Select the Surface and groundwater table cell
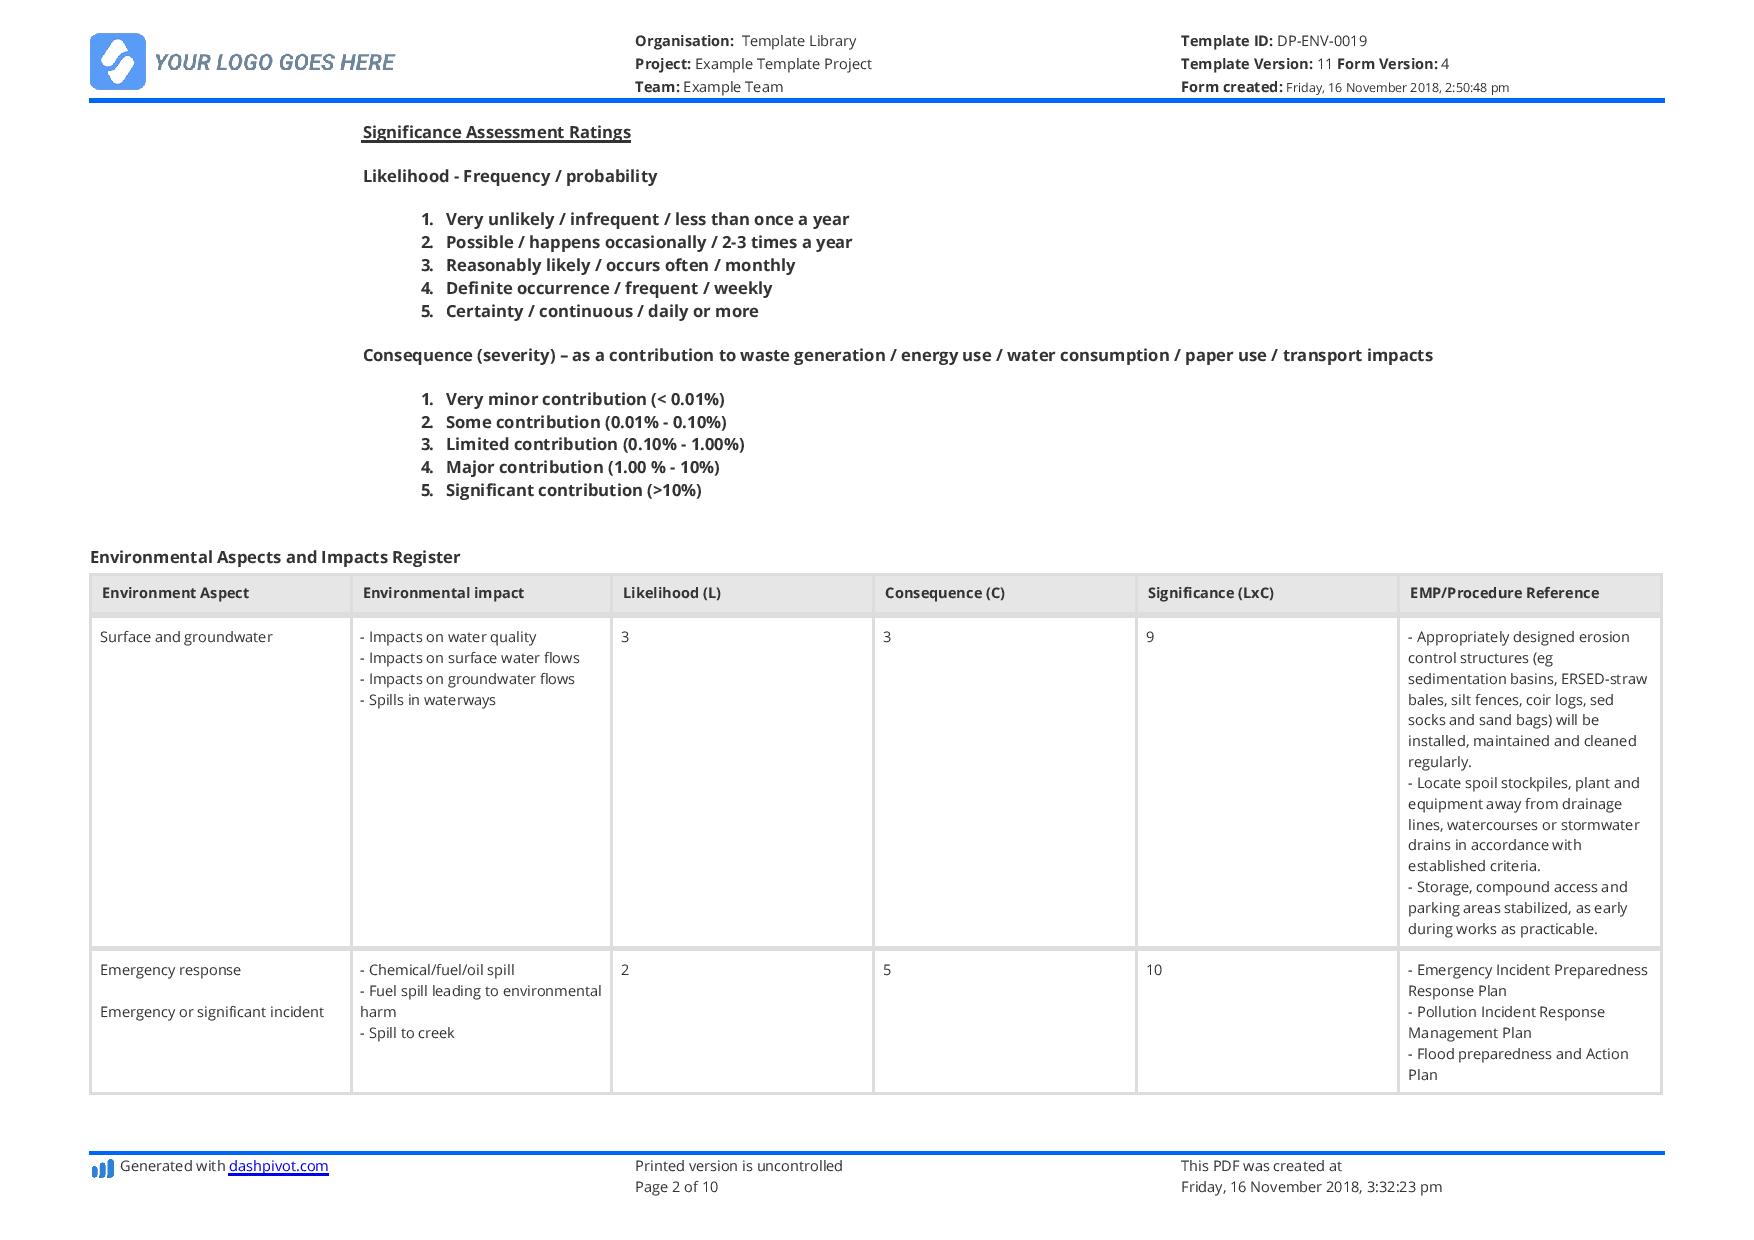This screenshot has height=1240, width=1754. [187, 637]
